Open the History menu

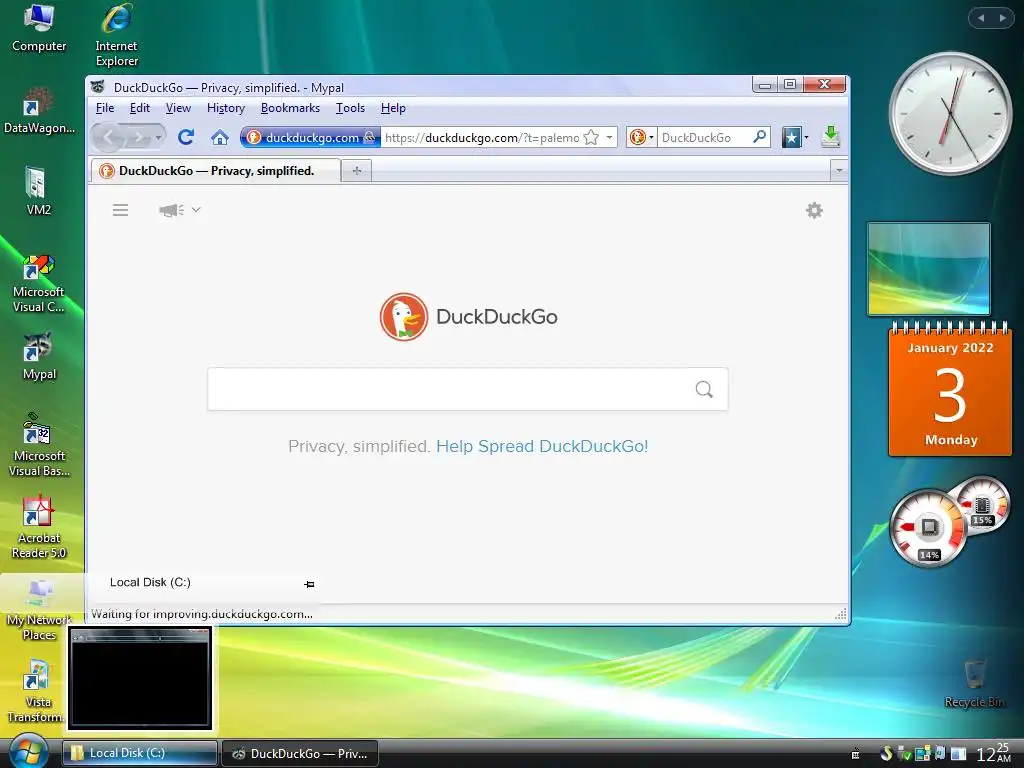coord(226,108)
